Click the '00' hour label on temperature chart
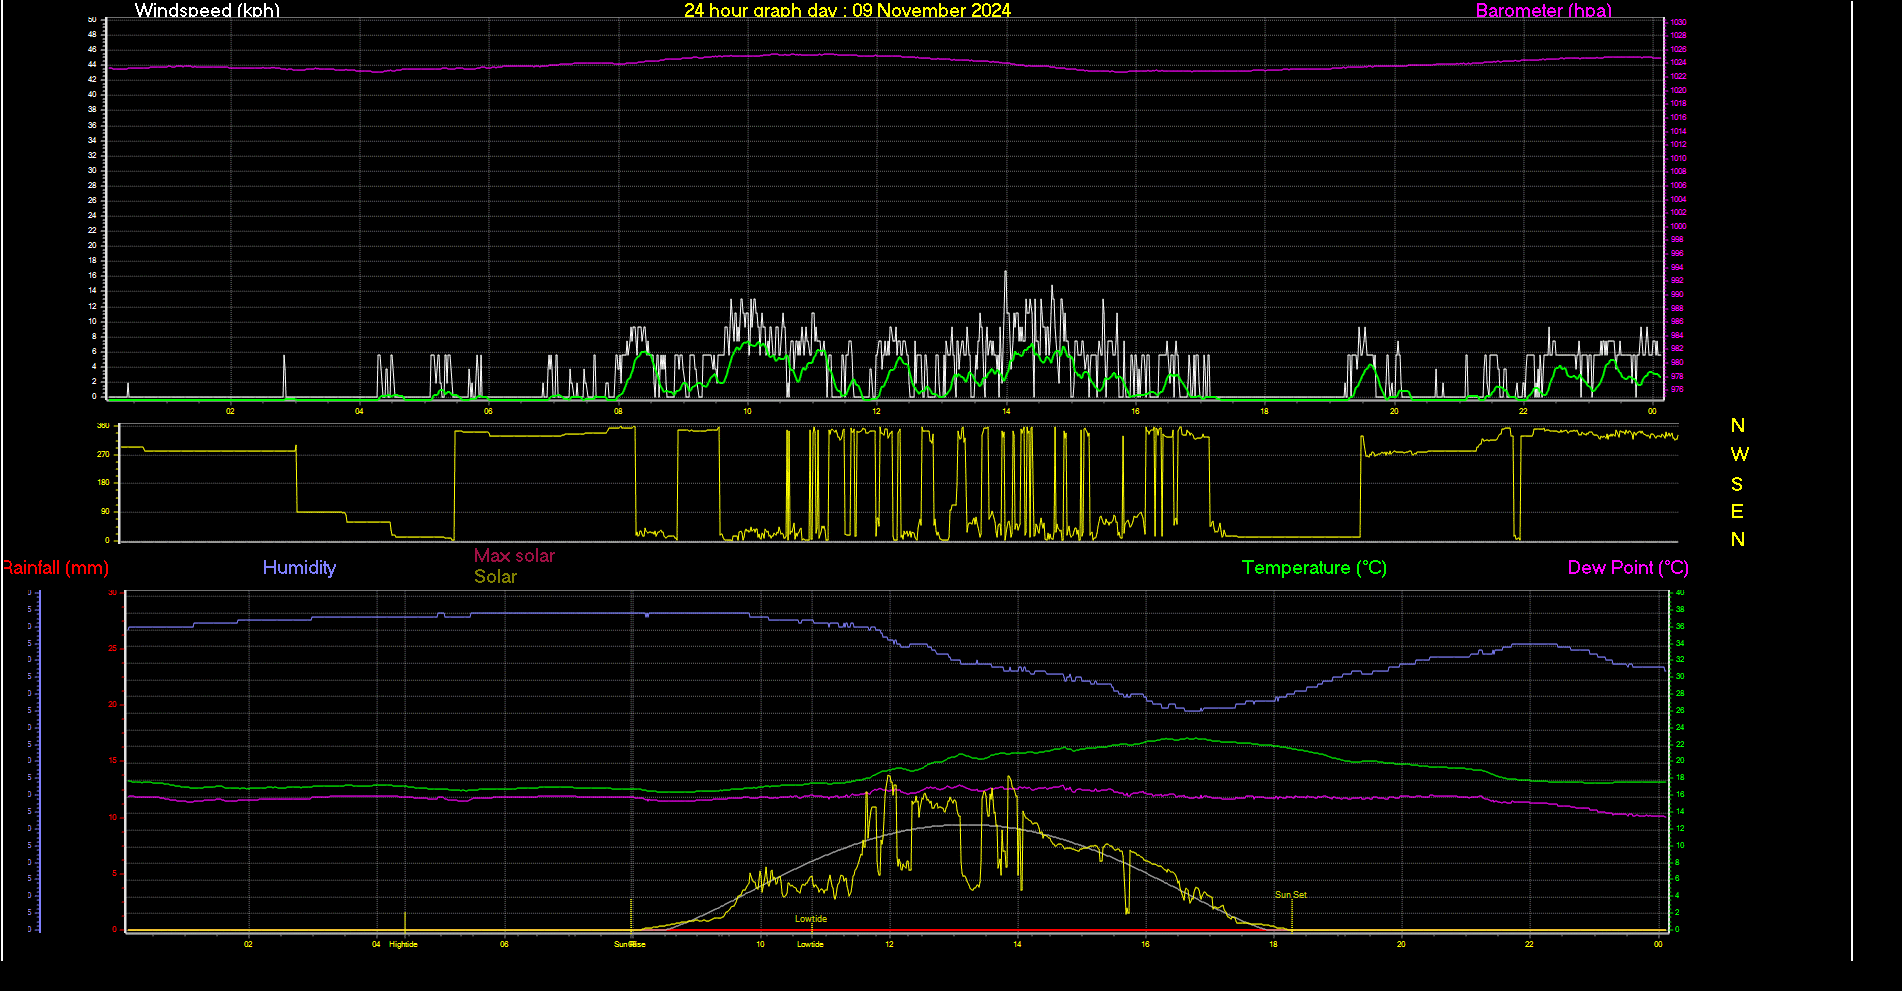 1658,944
